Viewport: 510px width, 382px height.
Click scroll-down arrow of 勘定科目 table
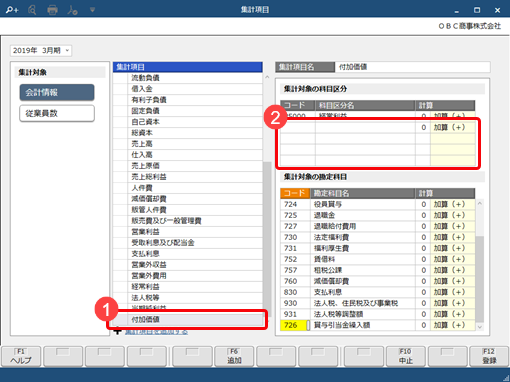pos(480,327)
